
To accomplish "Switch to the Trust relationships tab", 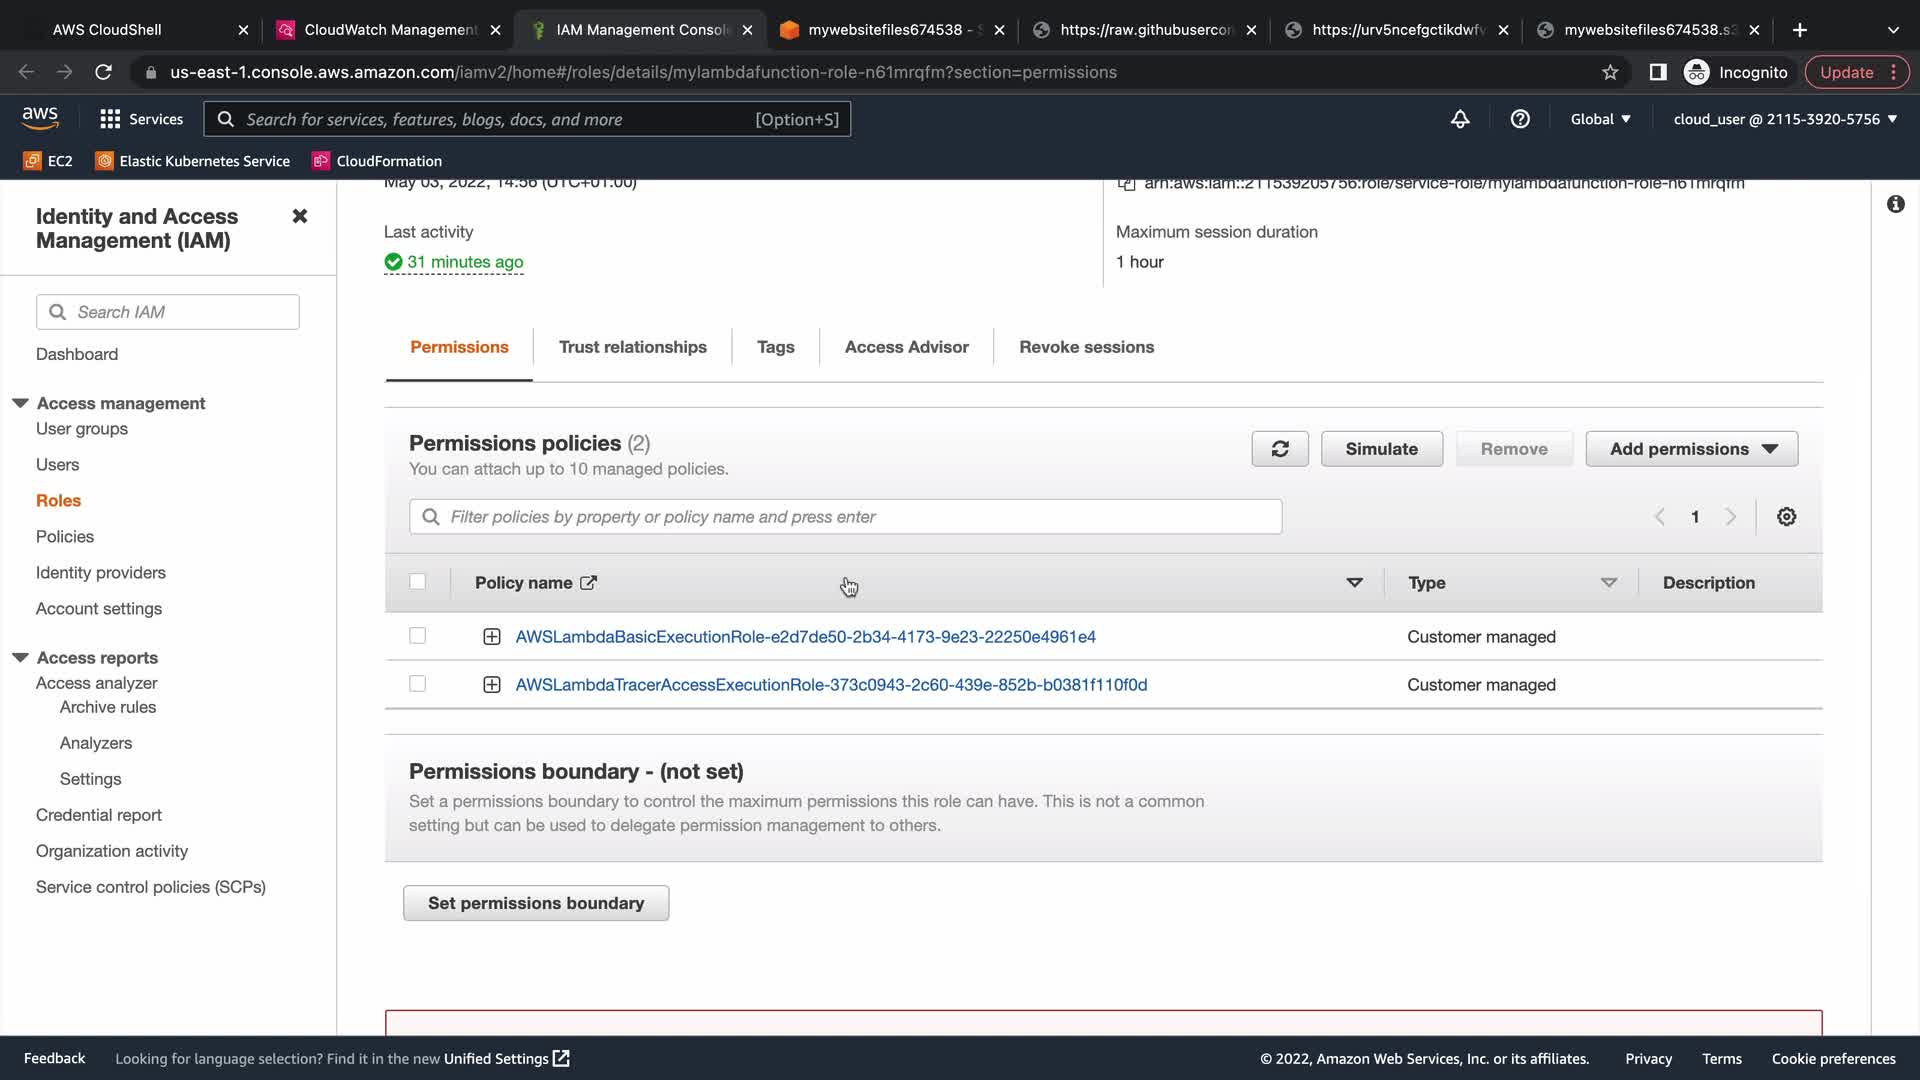I will (632, 347).
